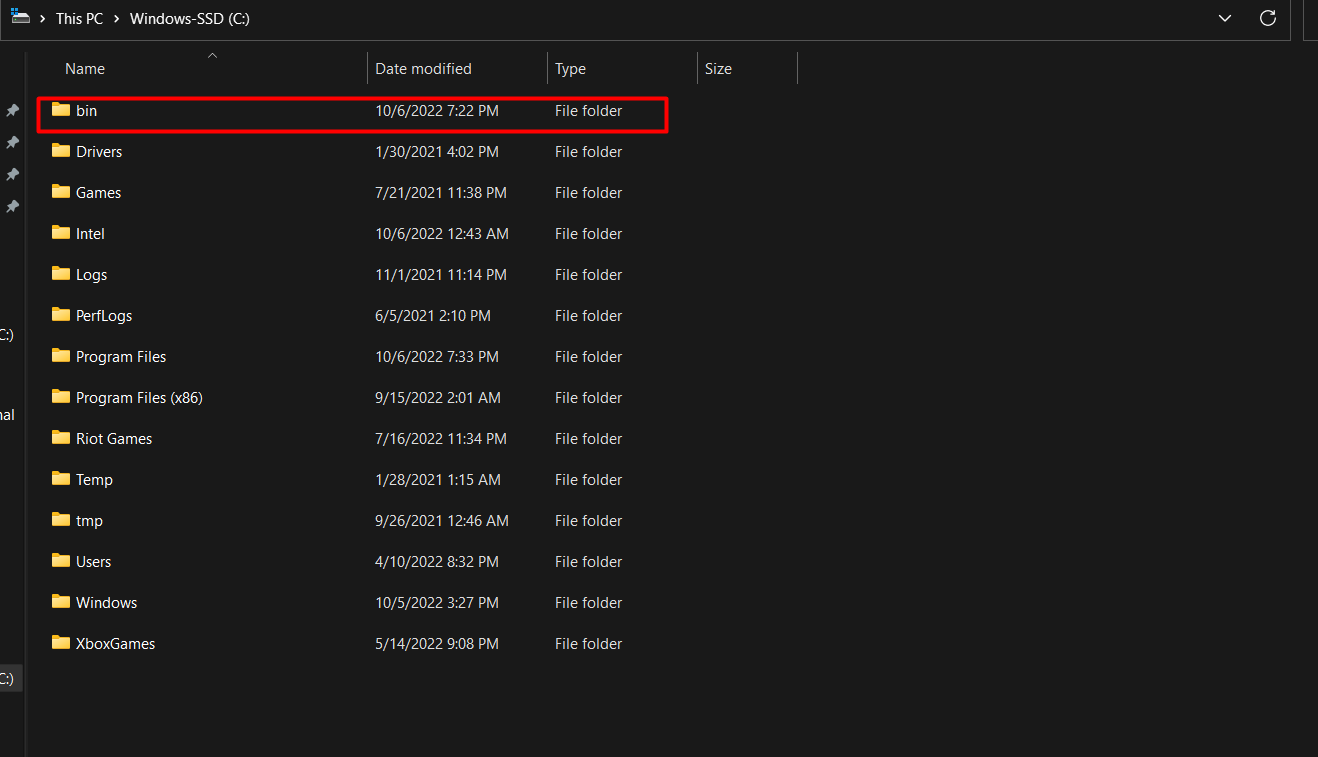Screen dimensions: 1318x757
Task: Click date 11/1/2021 11:14 PM
Action: pos(441,275)
